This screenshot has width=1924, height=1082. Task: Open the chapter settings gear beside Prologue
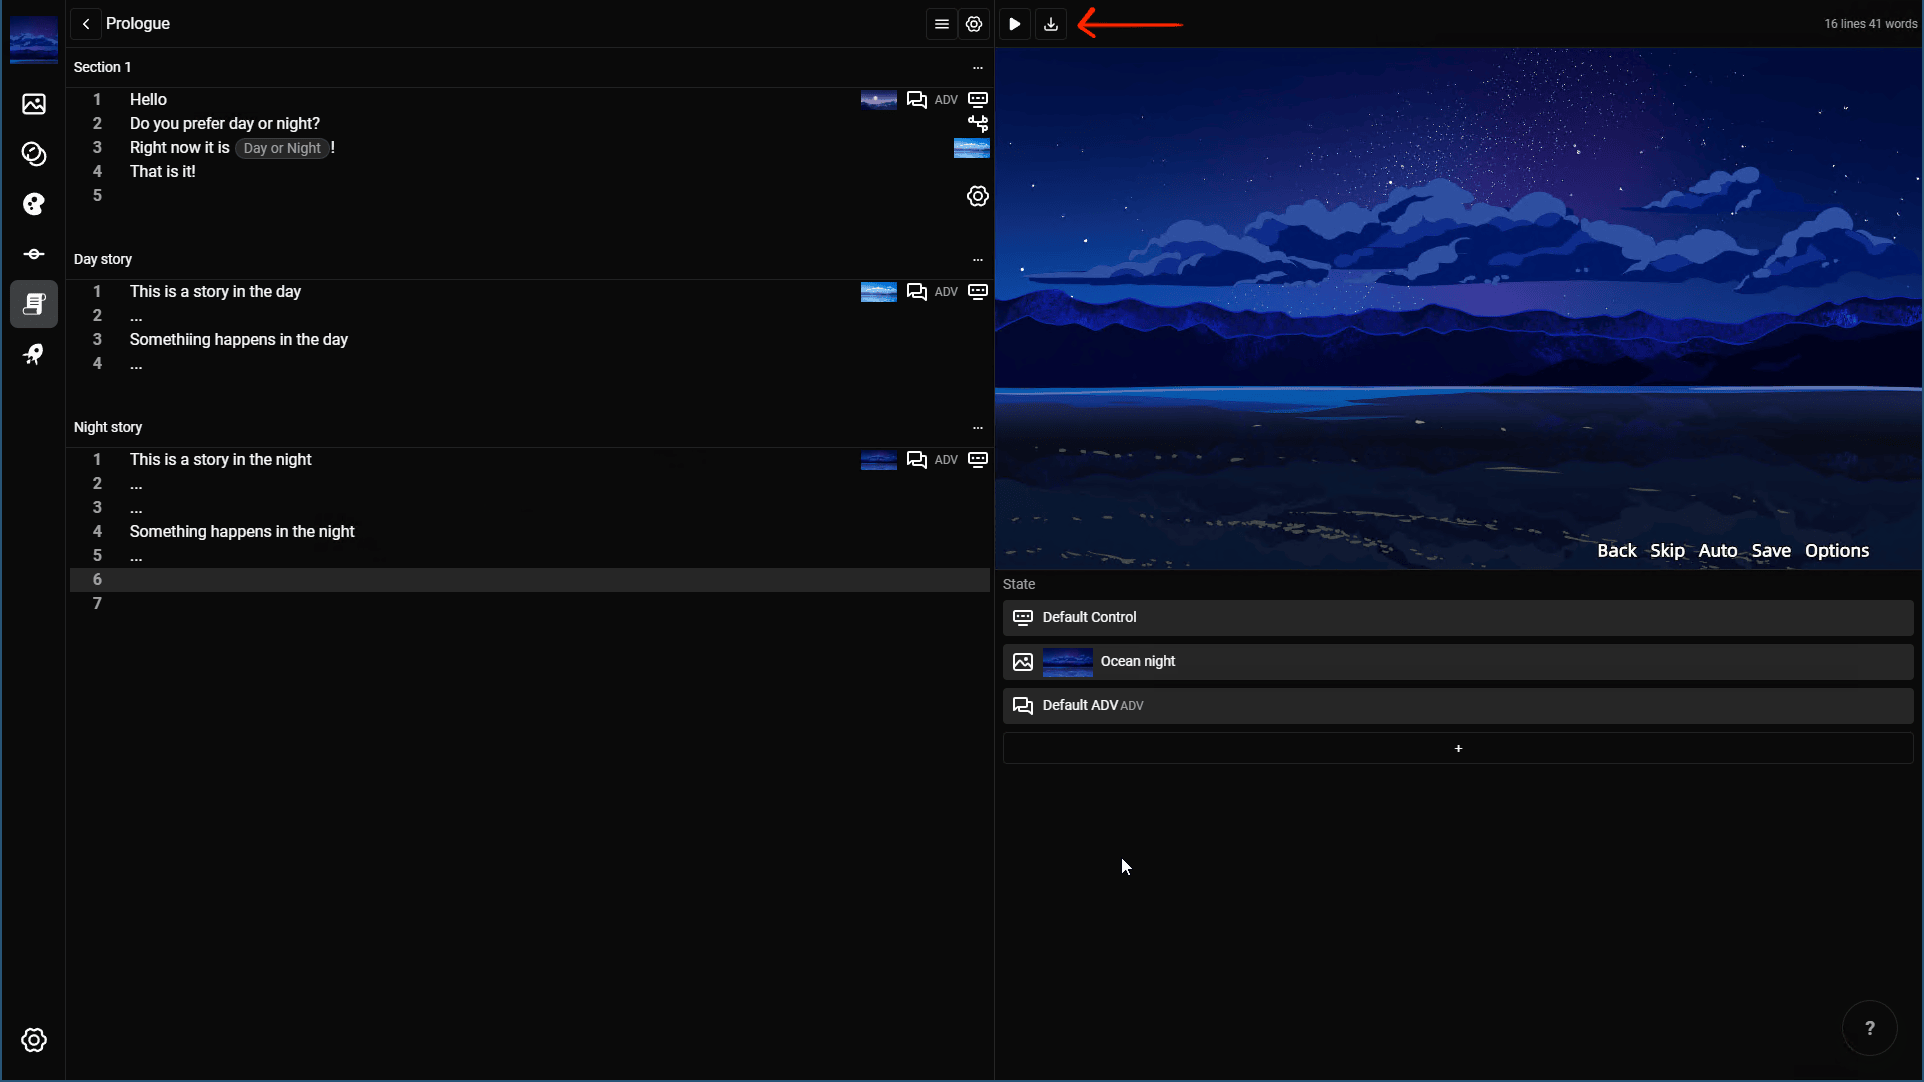pyautogui.click(x=974, y=24)
